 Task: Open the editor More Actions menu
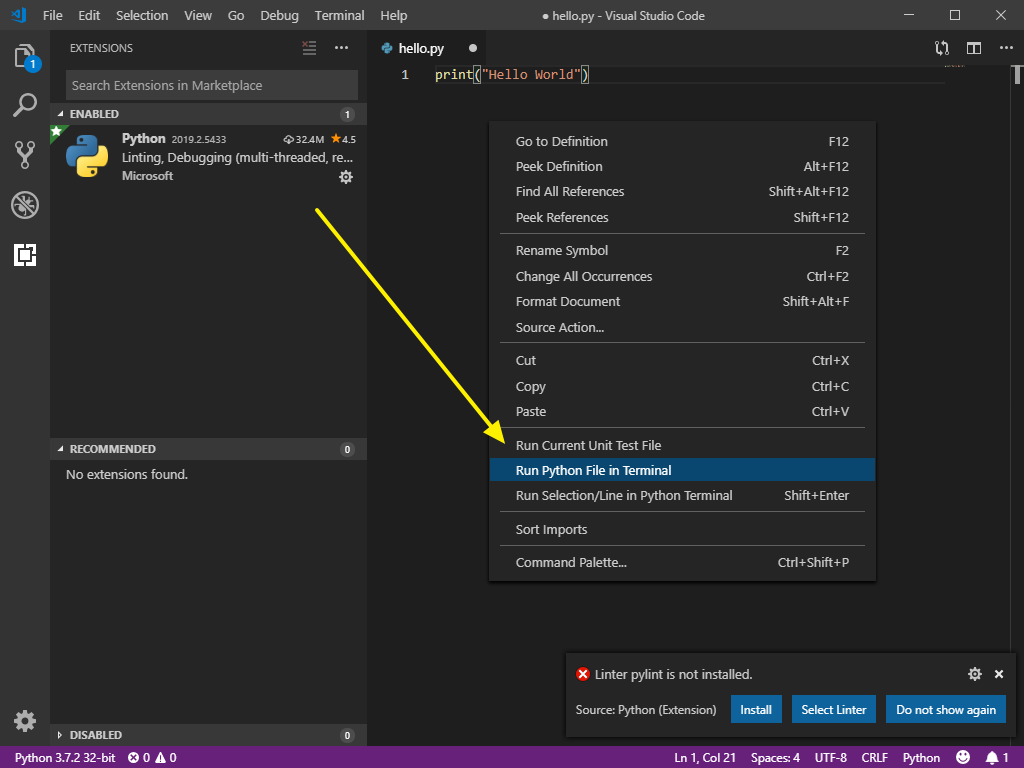point(1006,47)
